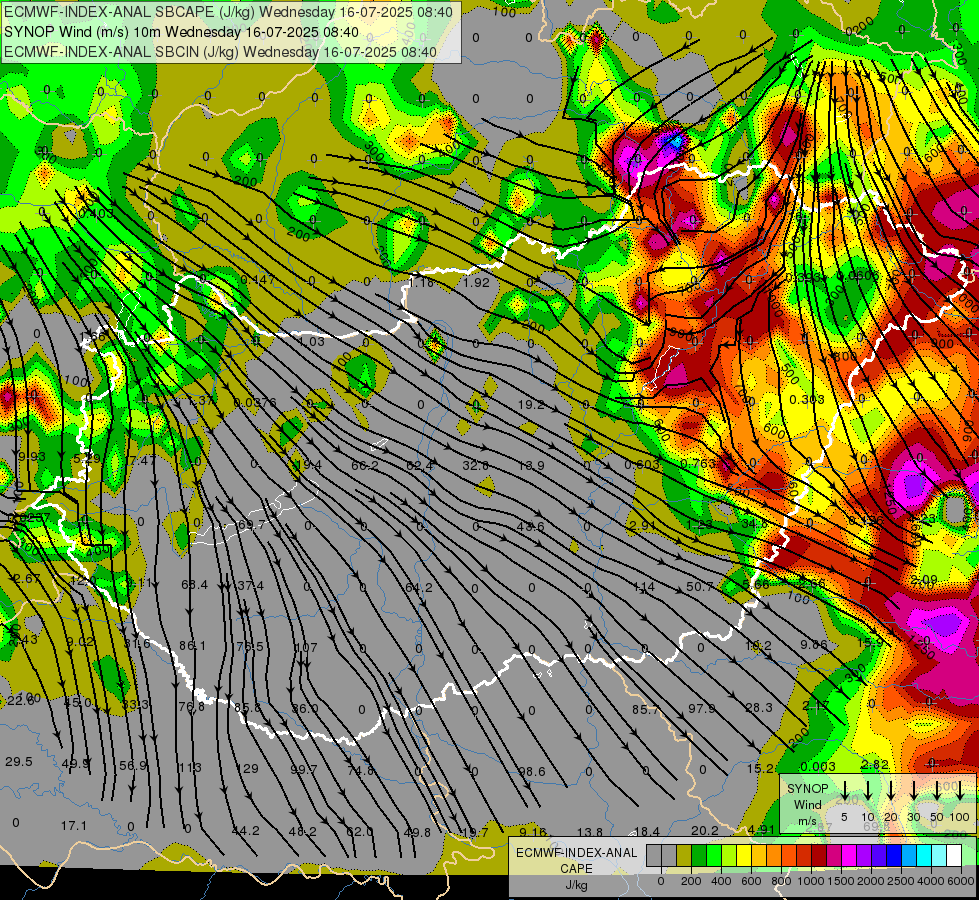
Task: Click the SBCIN value 29.5 on map
Action: point(19,761)
